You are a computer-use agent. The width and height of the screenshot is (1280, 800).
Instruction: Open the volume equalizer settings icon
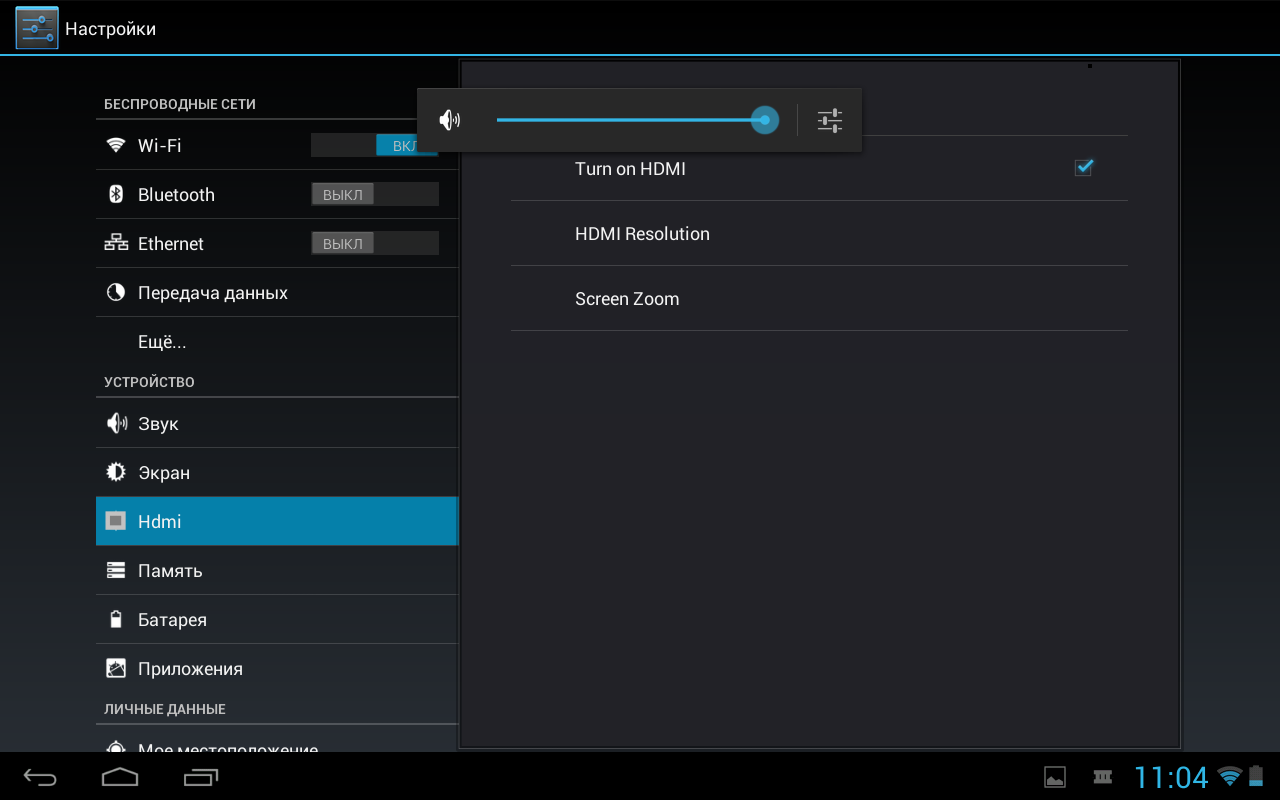[x=830, y=121]
